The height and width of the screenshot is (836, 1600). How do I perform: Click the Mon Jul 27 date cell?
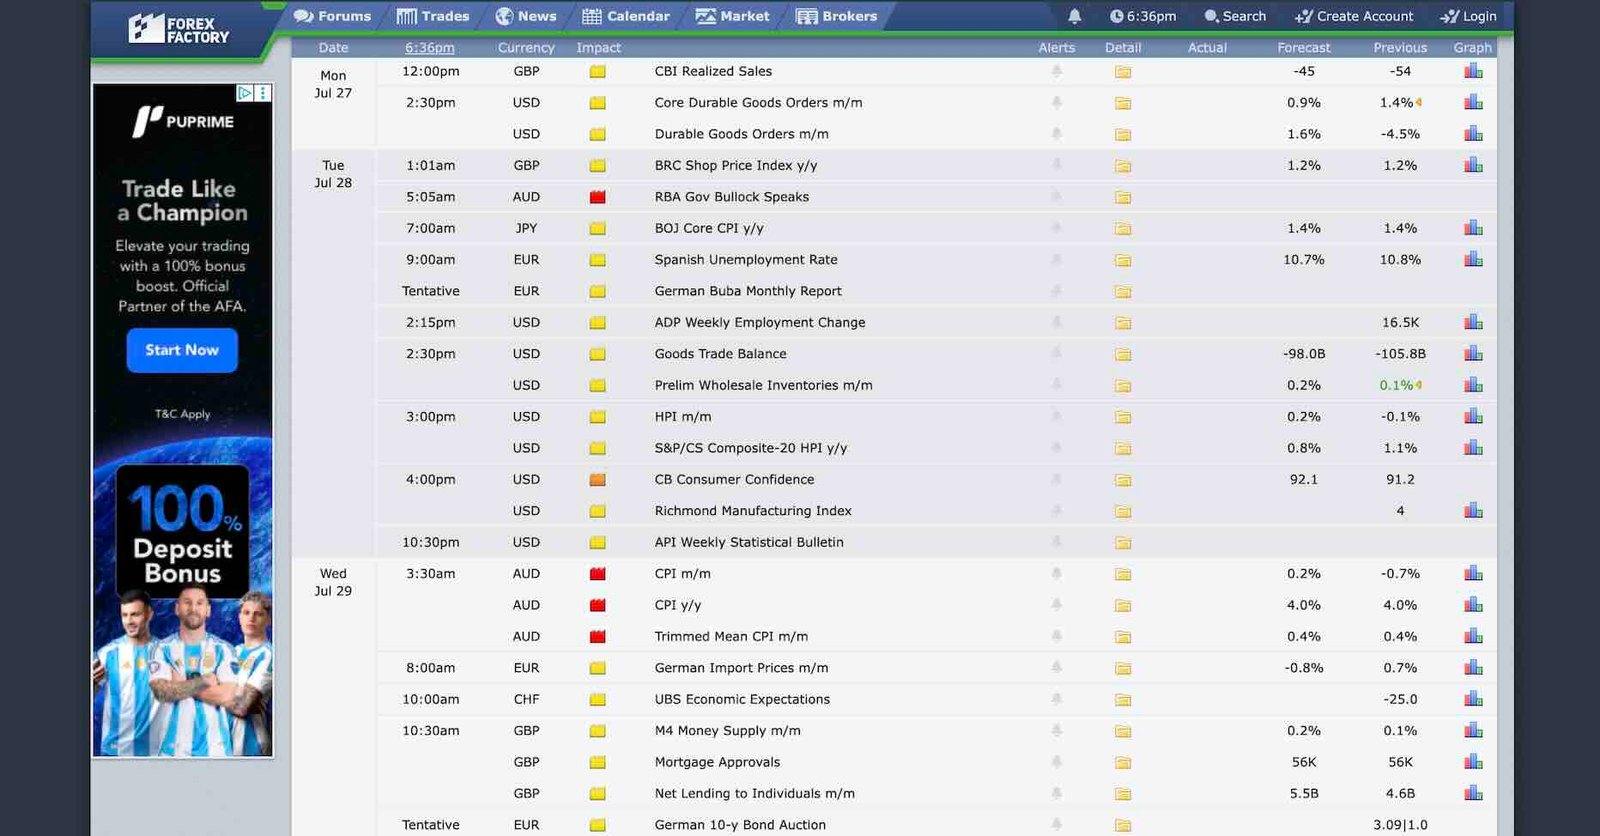(333, 84)
